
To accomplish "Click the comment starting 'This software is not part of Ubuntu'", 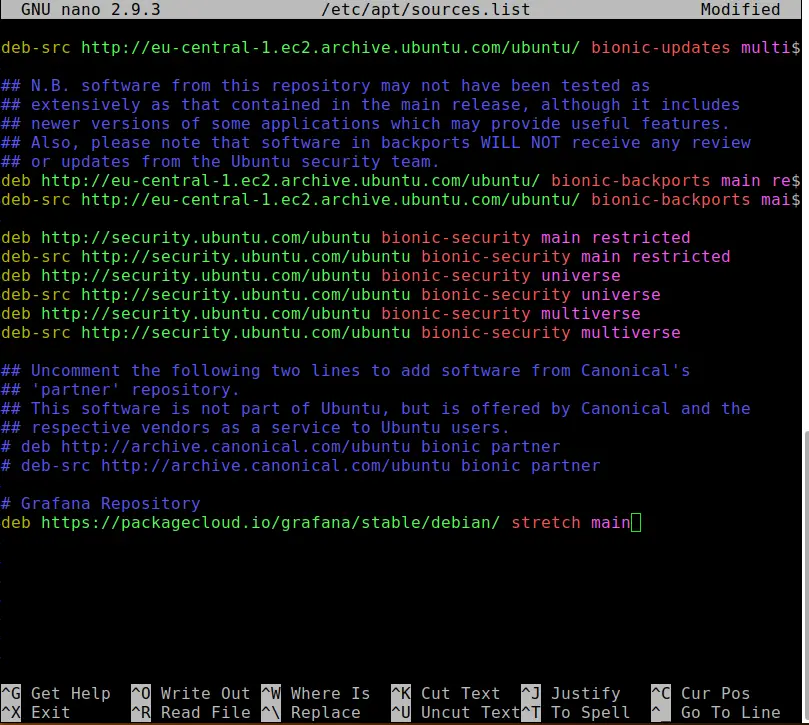I will coord(376,408).
